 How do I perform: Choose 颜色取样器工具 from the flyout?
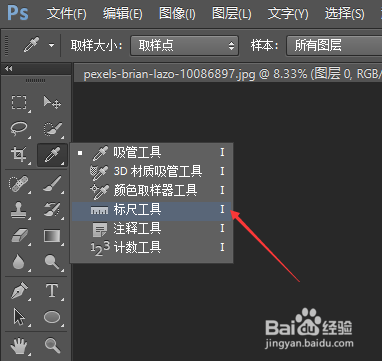click(x=152, y=190)
